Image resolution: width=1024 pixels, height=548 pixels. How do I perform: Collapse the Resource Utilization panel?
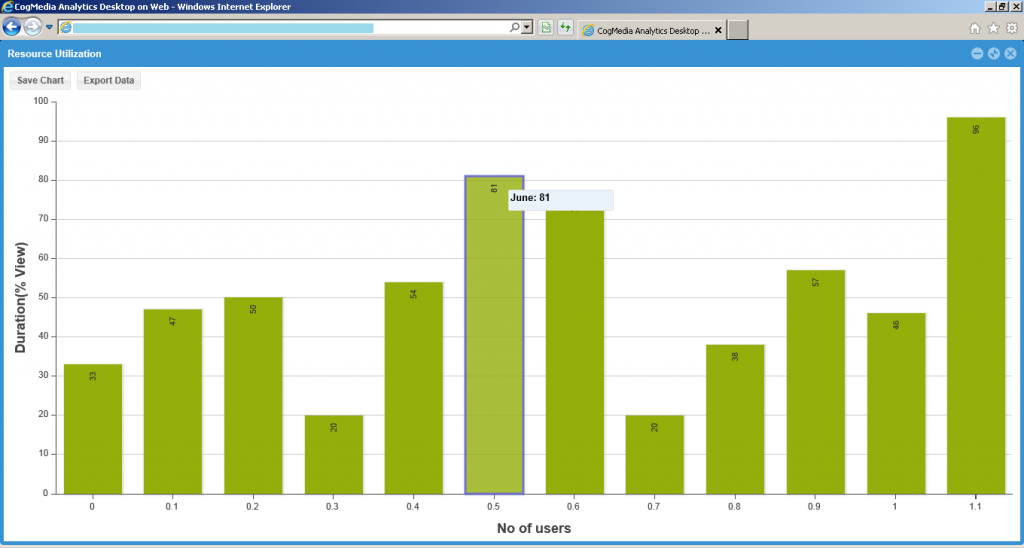pyautogui.click(x=977, y=54)
